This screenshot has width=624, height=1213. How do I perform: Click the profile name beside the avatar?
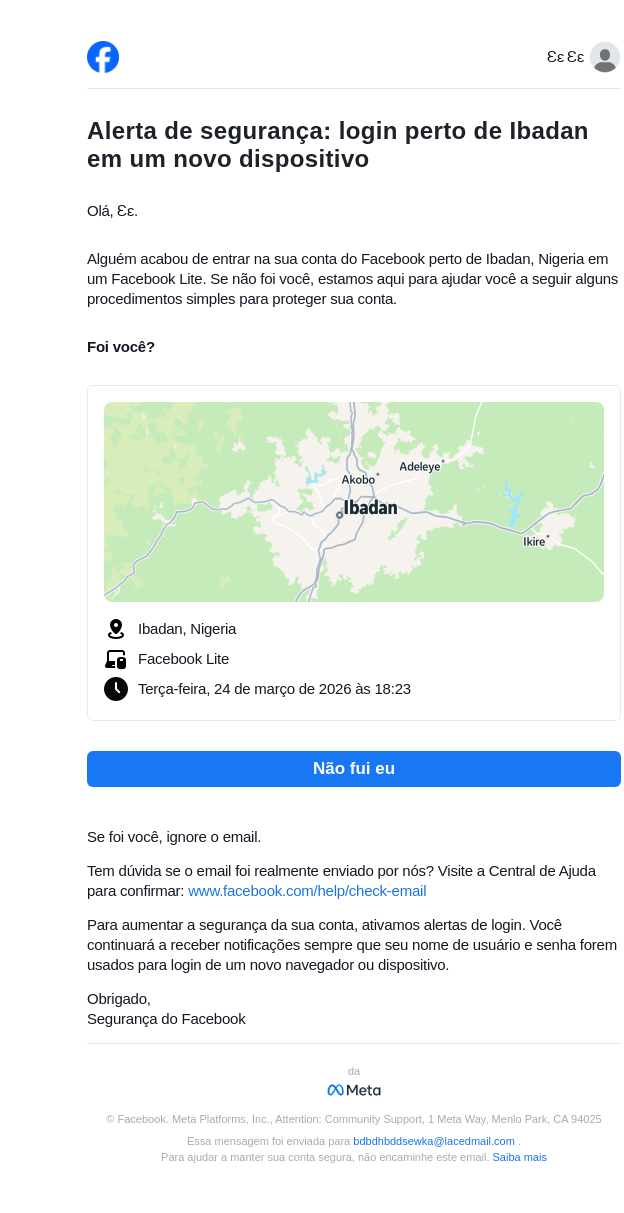point(565,57)
